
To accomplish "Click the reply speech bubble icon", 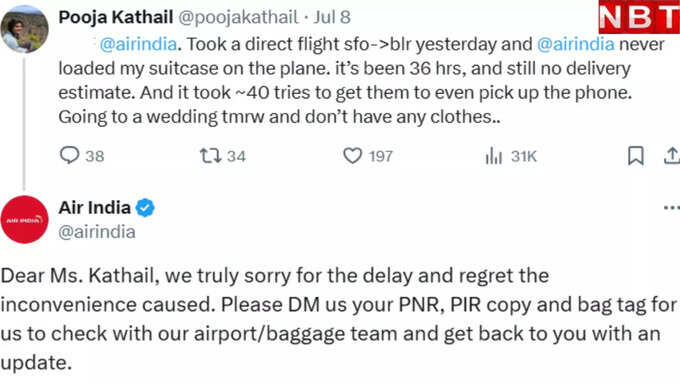I will pyautogui.click(x=69, y=155).
